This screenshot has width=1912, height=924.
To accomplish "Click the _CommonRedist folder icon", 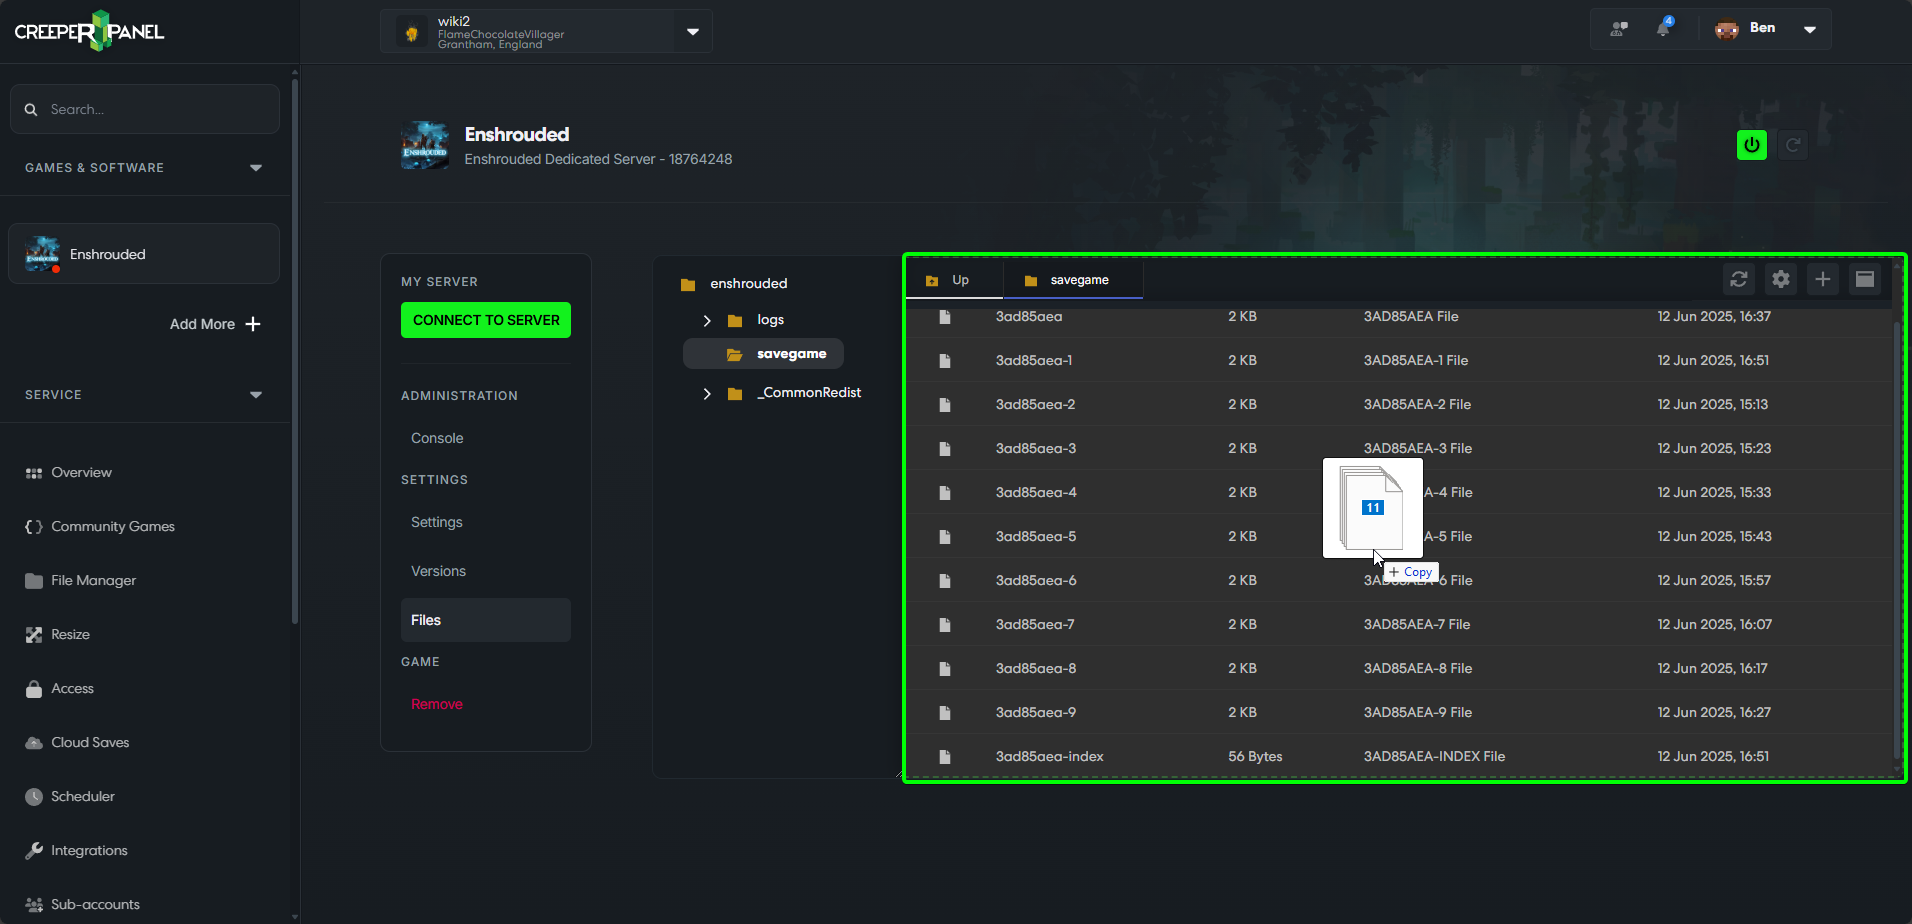I will [735, 394].
